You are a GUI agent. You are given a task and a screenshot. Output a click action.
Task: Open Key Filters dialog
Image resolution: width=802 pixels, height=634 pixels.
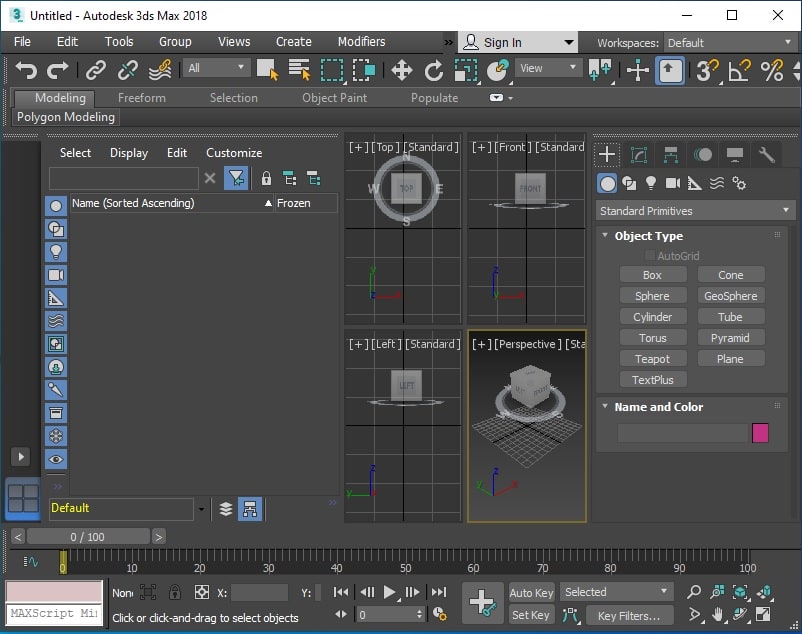point(629,616)
